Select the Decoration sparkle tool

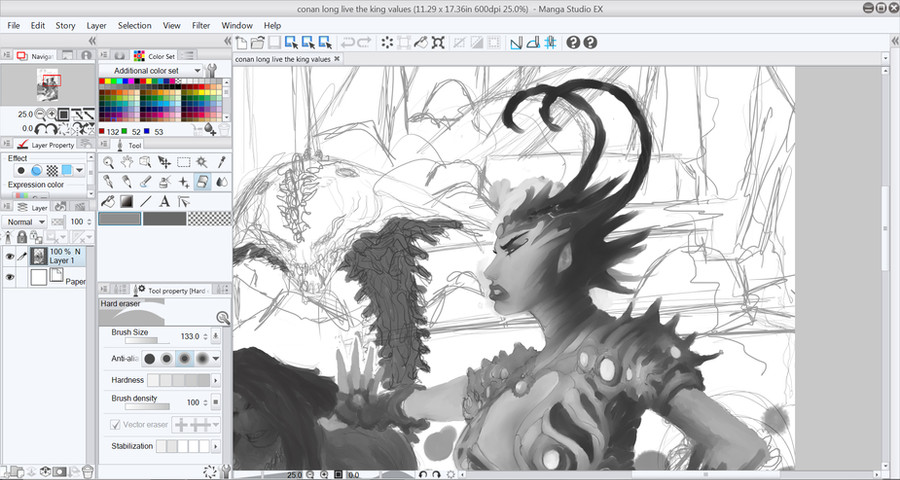point(184,182)
